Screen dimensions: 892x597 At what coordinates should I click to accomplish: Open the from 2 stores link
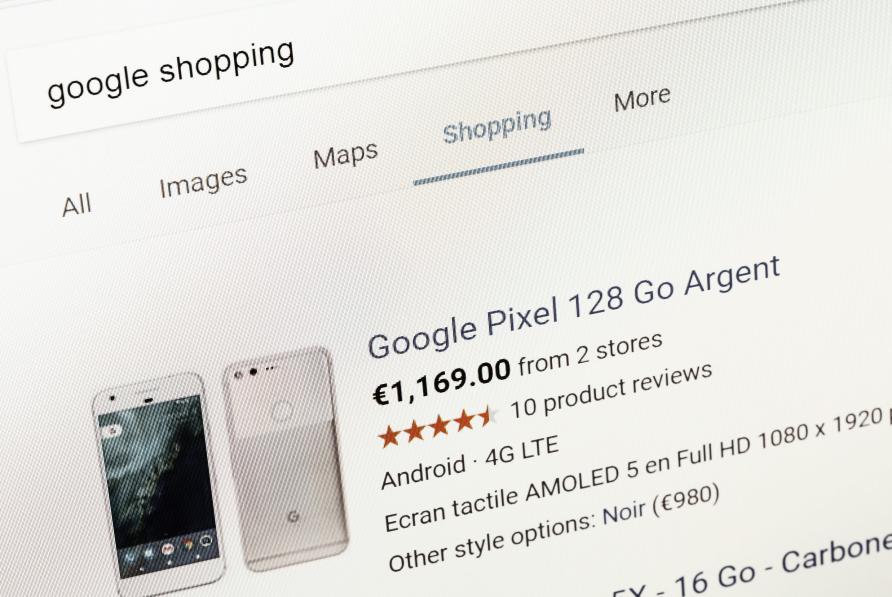pyautogui.click(x=590, y=354)
